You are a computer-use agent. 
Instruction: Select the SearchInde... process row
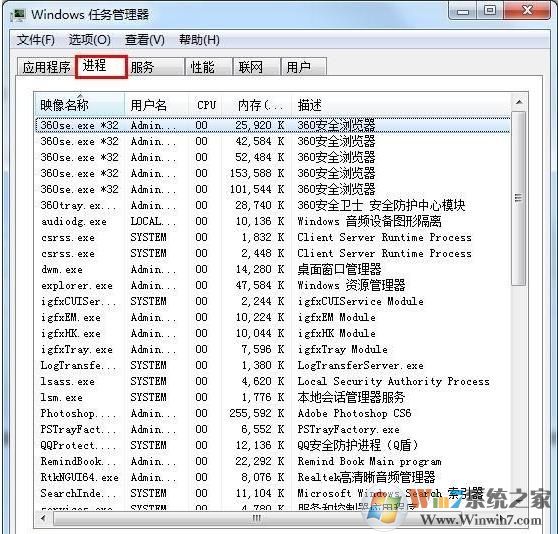tap(273, 493)
